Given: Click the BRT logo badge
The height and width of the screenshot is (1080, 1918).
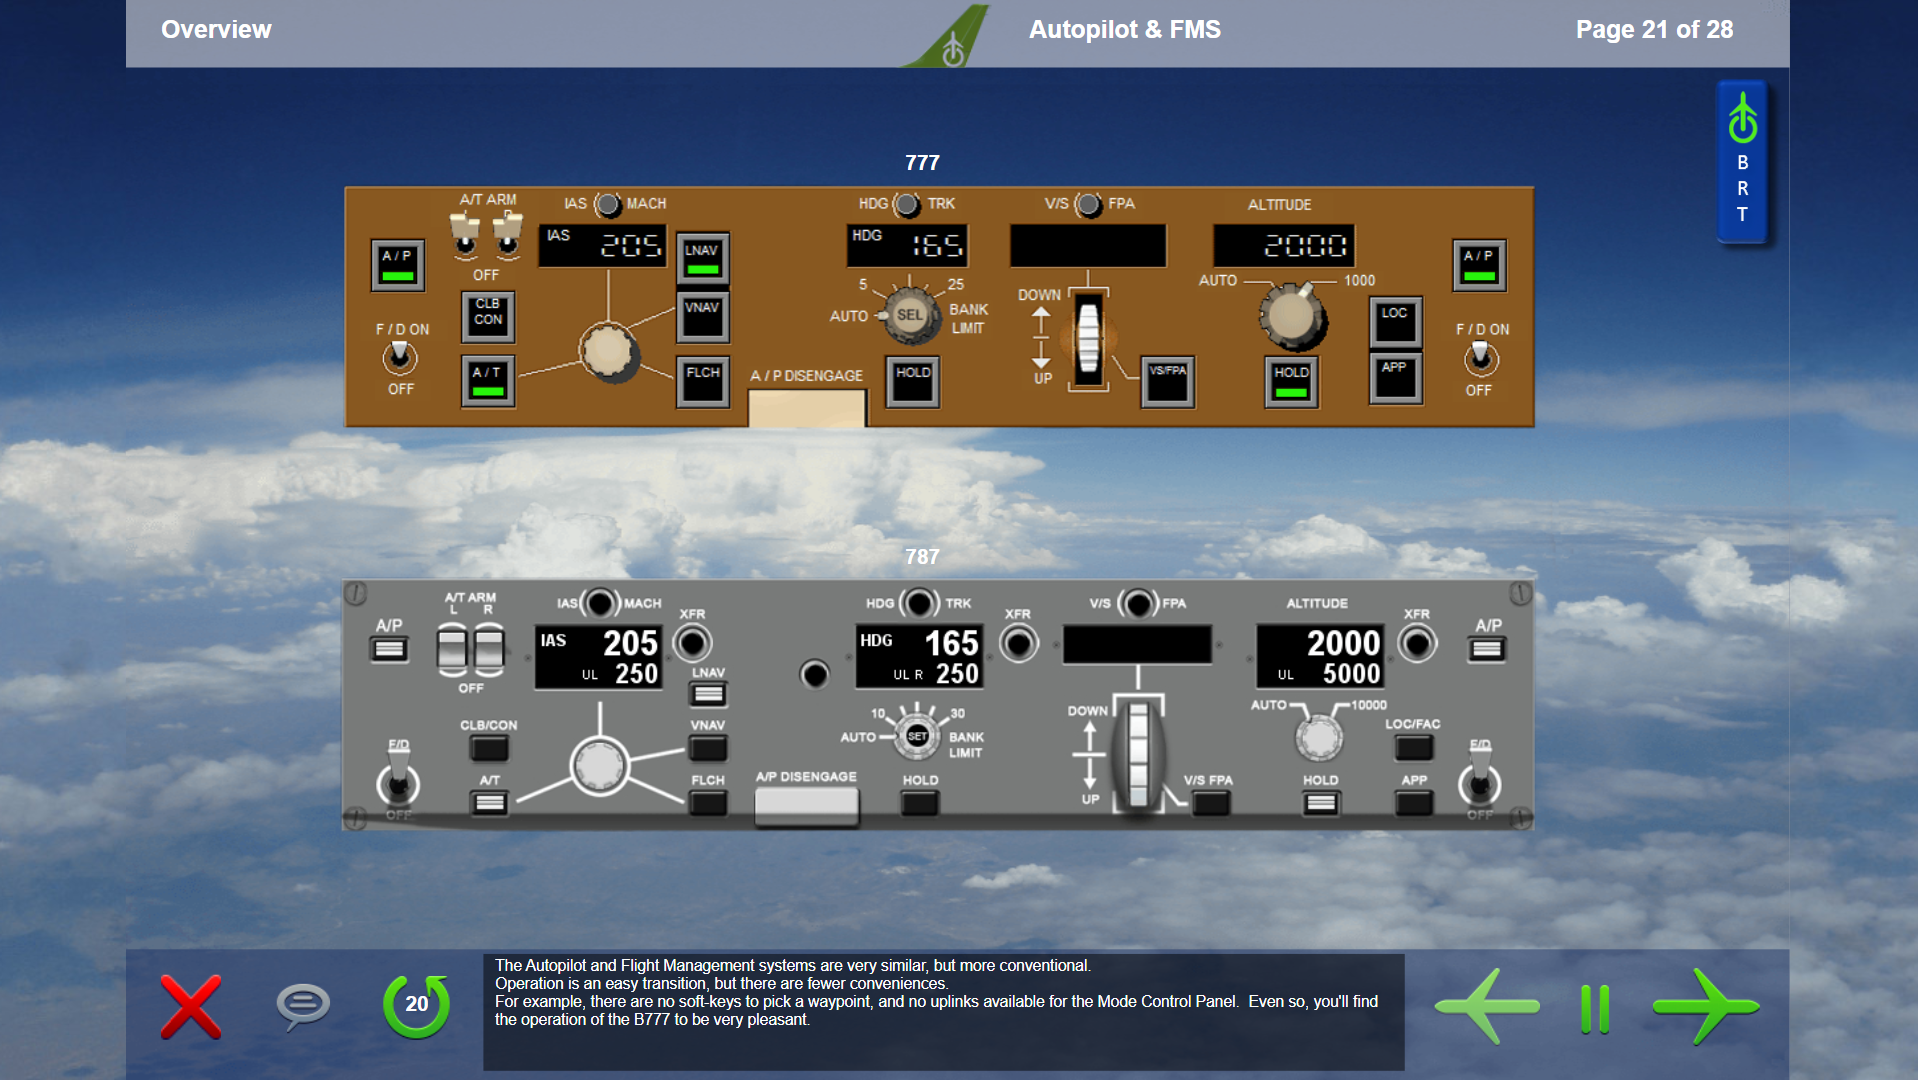Looking at the screenshot, I should tap(1742, 162).
